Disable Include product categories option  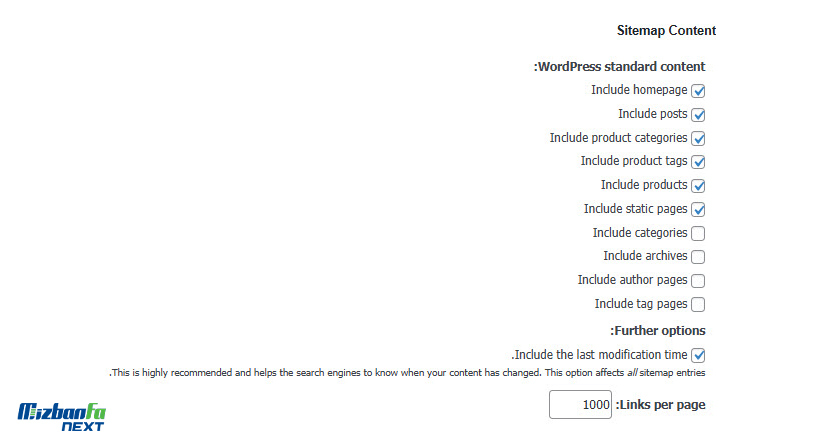click(x=698, y=138)
